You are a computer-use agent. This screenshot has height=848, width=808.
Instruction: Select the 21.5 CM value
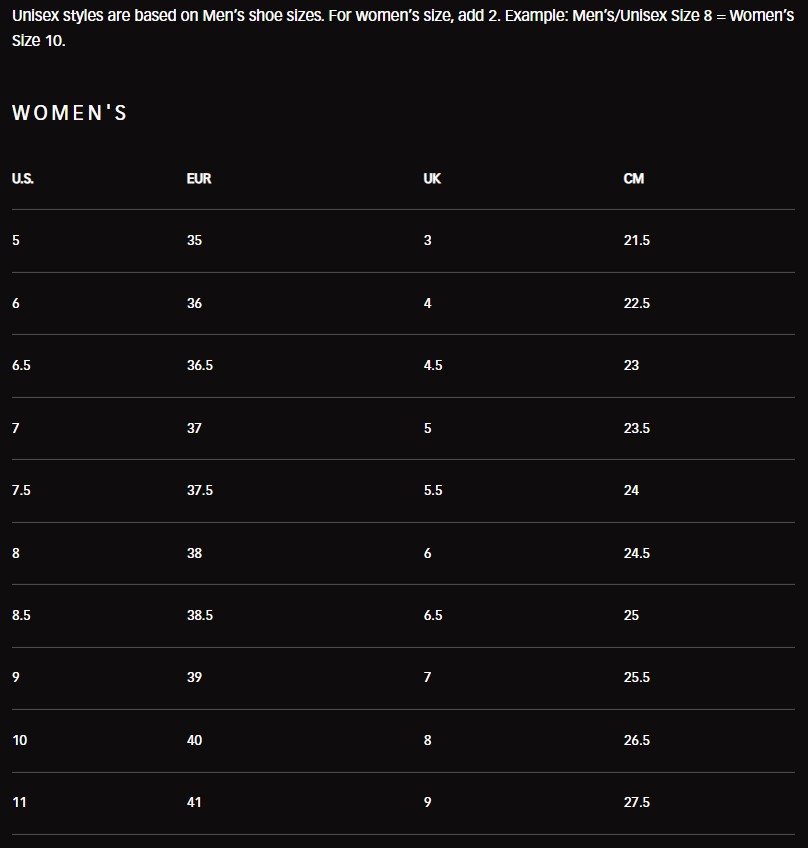tap(637, 241)
